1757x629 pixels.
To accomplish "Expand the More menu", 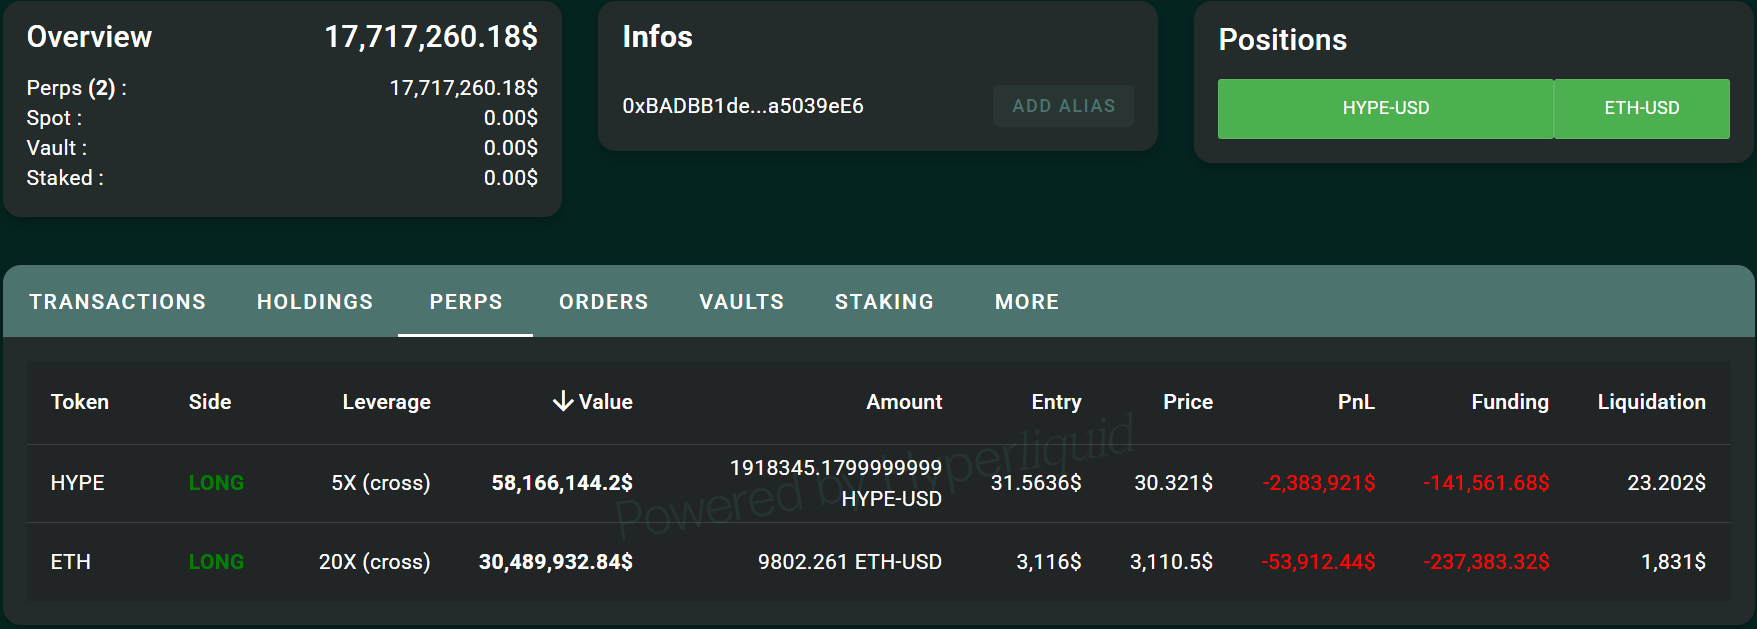I will [x=1026, y=302].
